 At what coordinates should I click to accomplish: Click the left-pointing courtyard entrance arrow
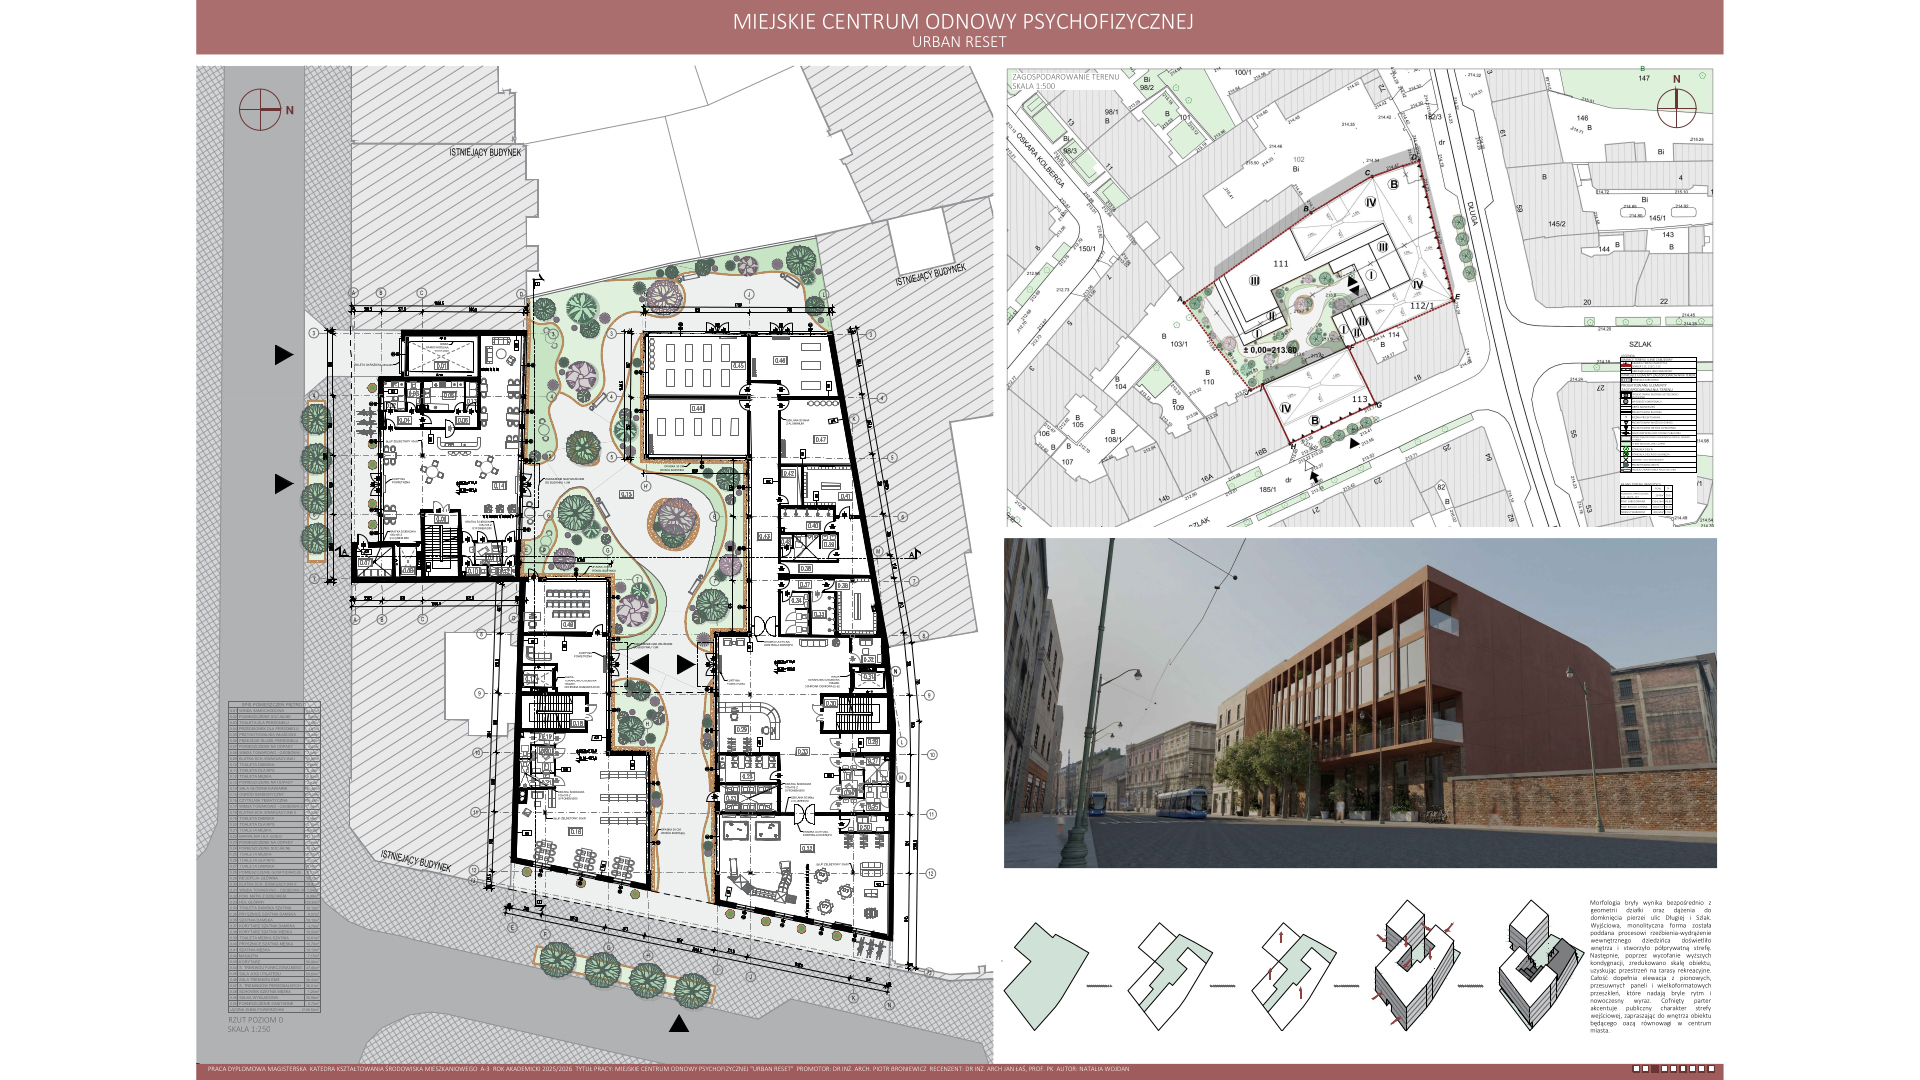tap(640, 663)
